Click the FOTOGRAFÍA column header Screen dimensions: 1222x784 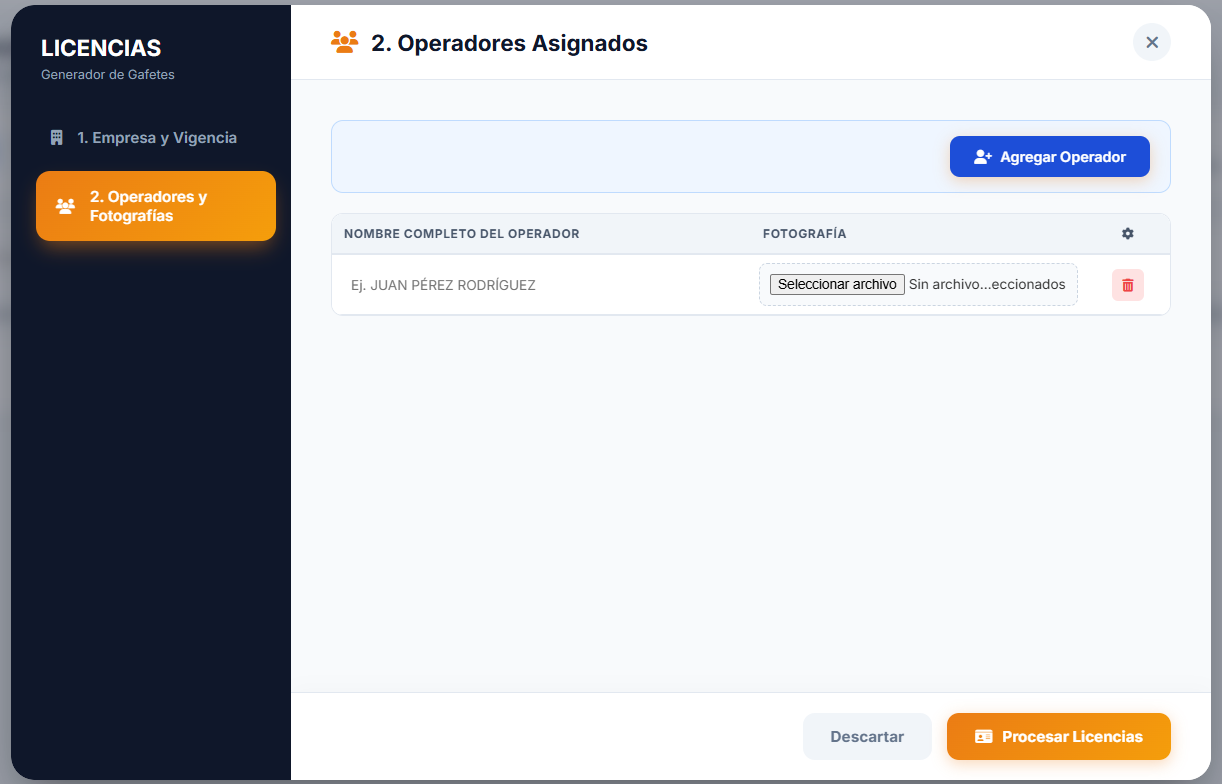click(x=805, y=234)
